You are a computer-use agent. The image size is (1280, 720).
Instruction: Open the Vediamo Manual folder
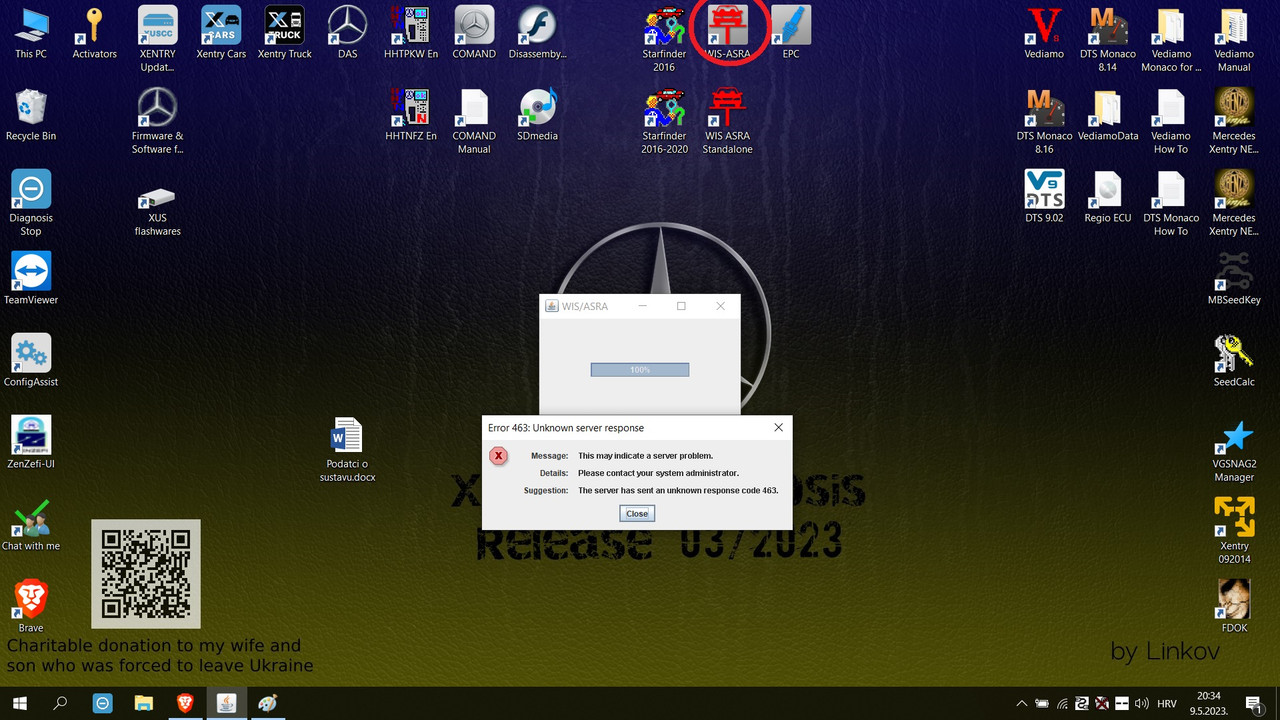1234,38
